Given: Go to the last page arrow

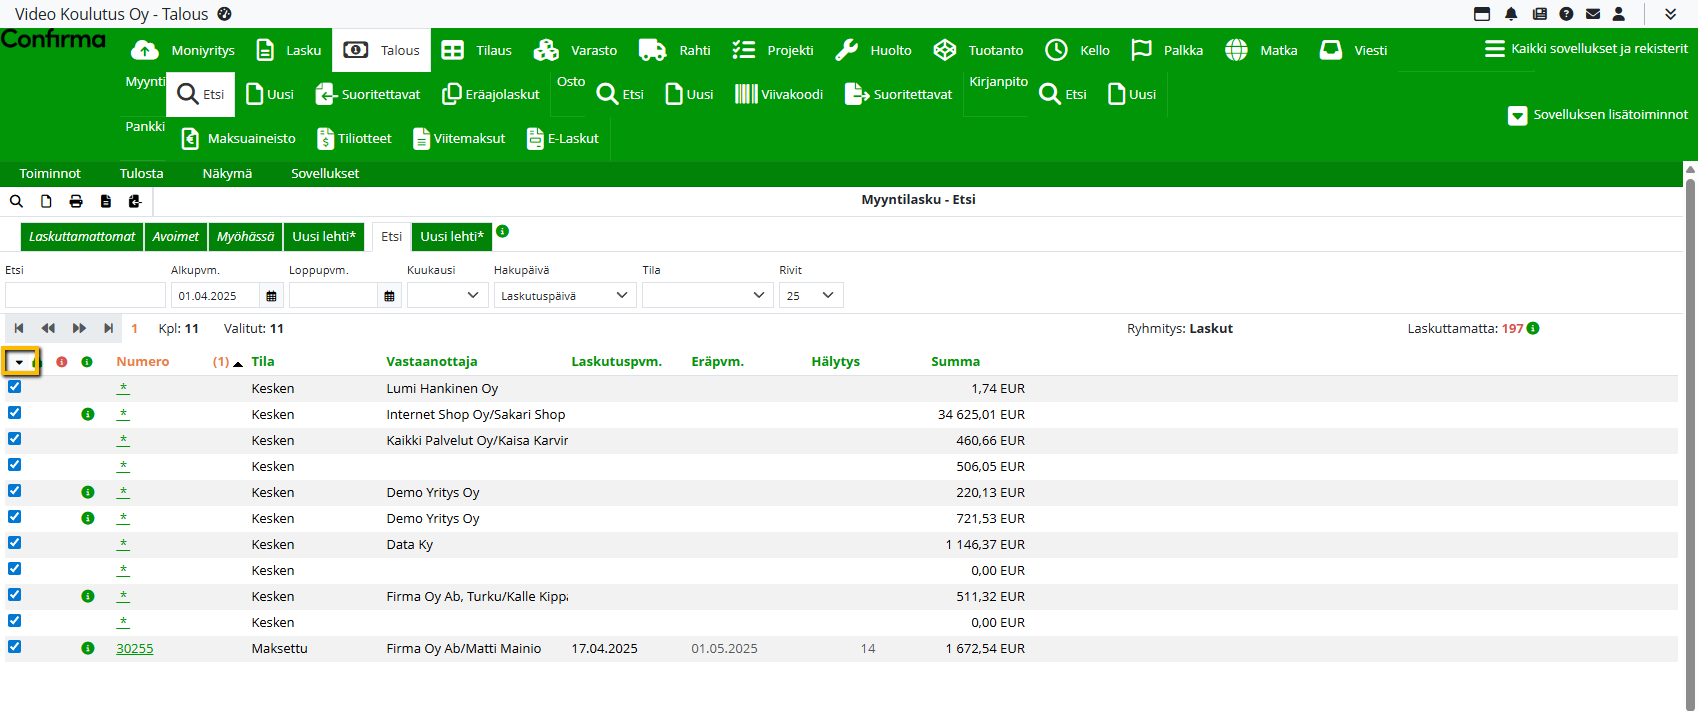Looking at the screenshot, I should coord(109,328).
